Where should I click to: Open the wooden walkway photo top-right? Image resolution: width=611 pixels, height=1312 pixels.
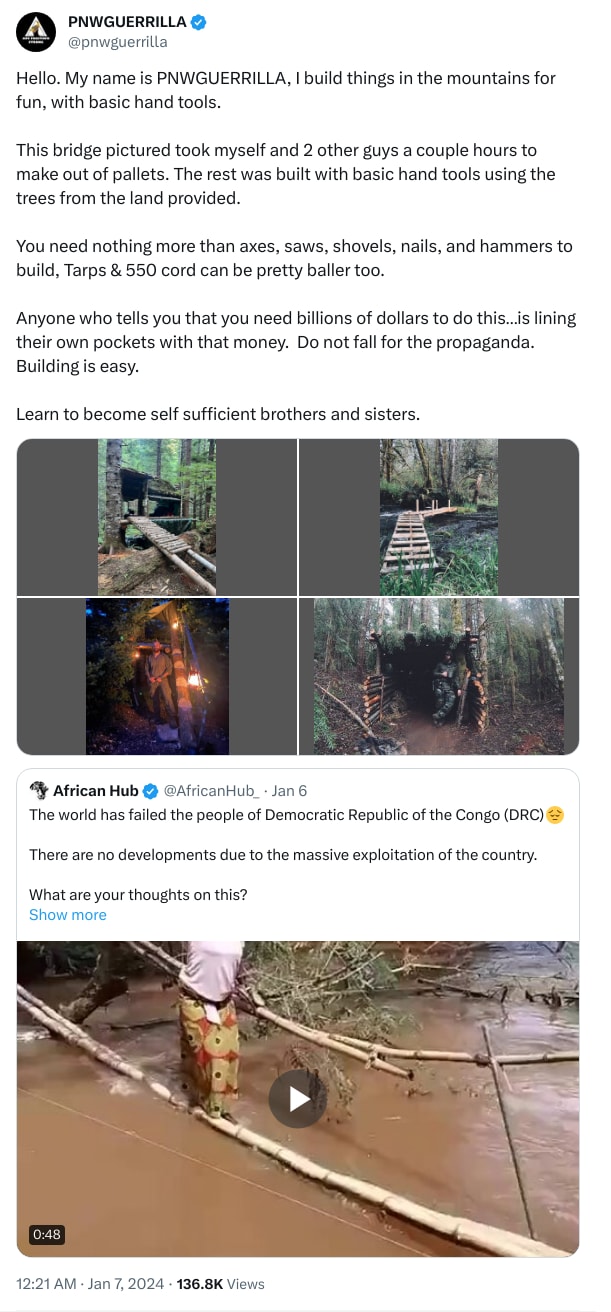[x=438, y=516]
